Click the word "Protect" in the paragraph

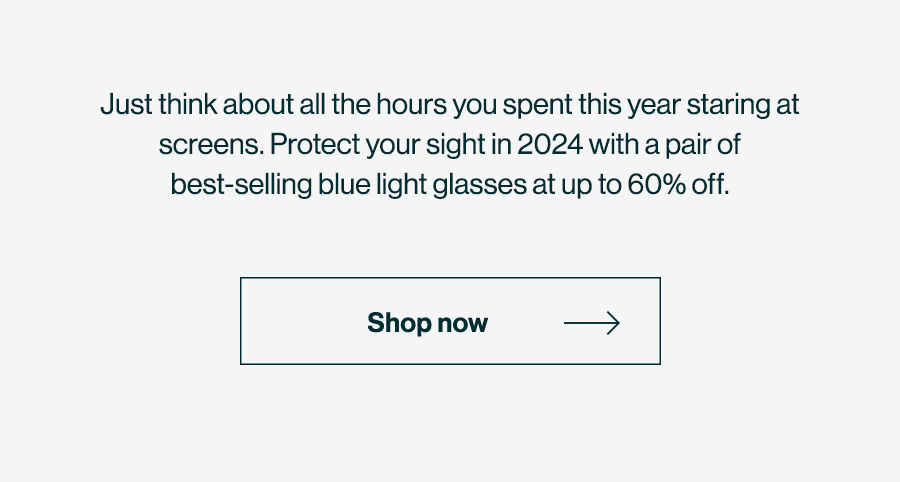(x=315, y=145)
